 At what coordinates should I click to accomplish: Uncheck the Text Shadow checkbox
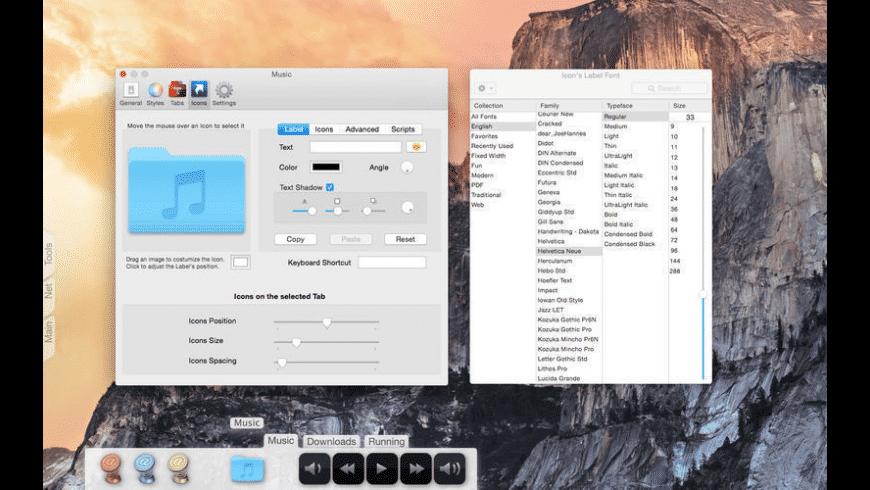pos(330,187)
